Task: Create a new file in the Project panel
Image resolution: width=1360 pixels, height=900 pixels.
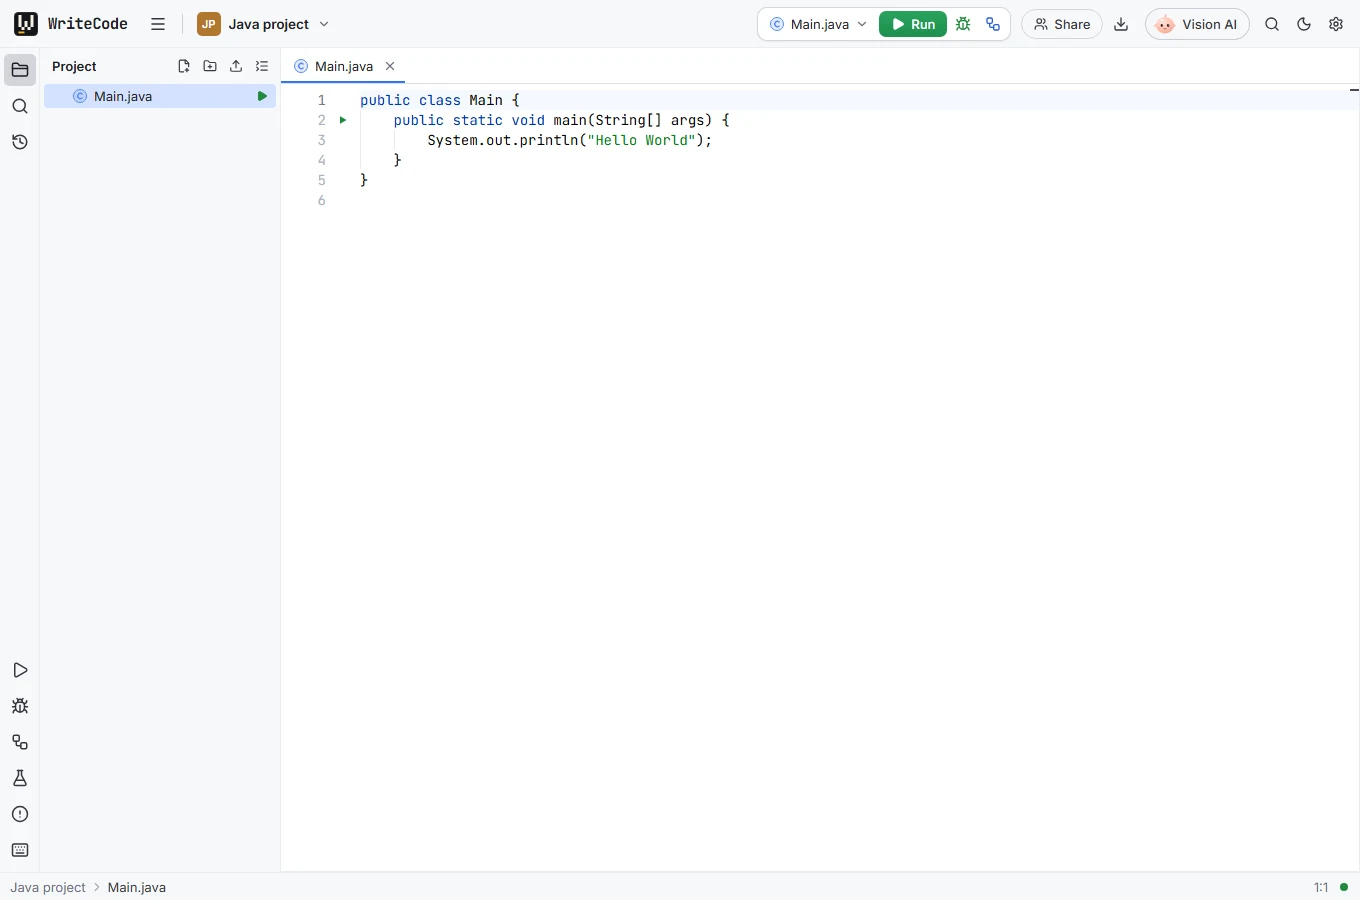Action: [x=184, y=66]
